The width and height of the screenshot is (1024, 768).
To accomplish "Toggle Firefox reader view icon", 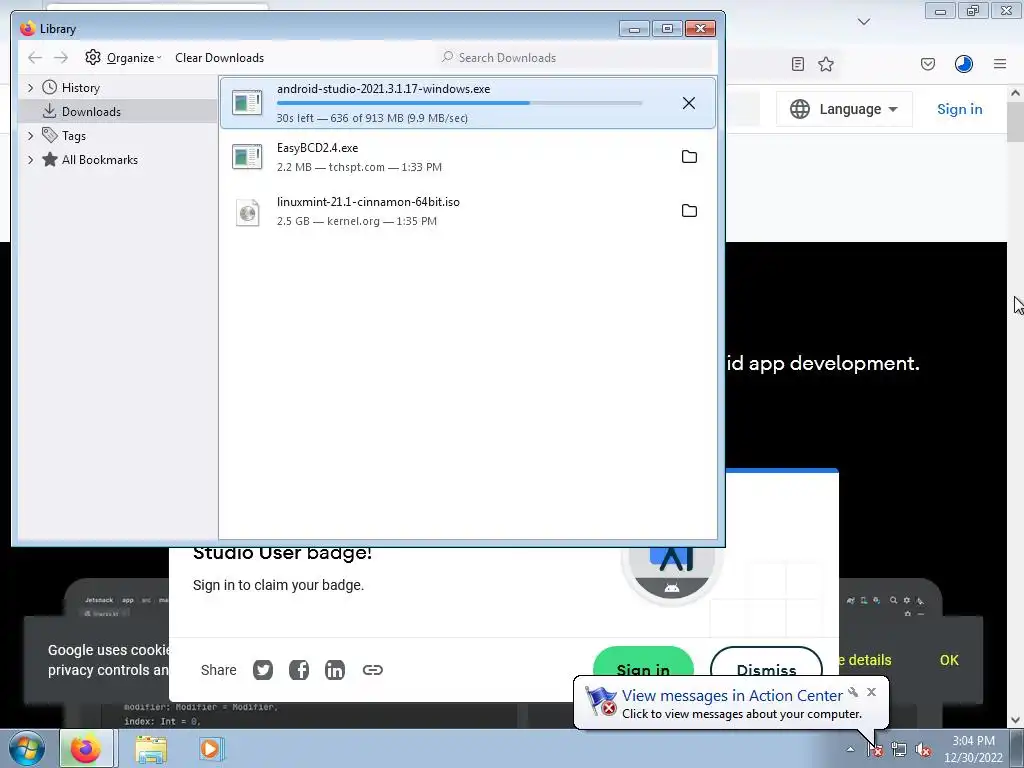I will tap(797, 64).
